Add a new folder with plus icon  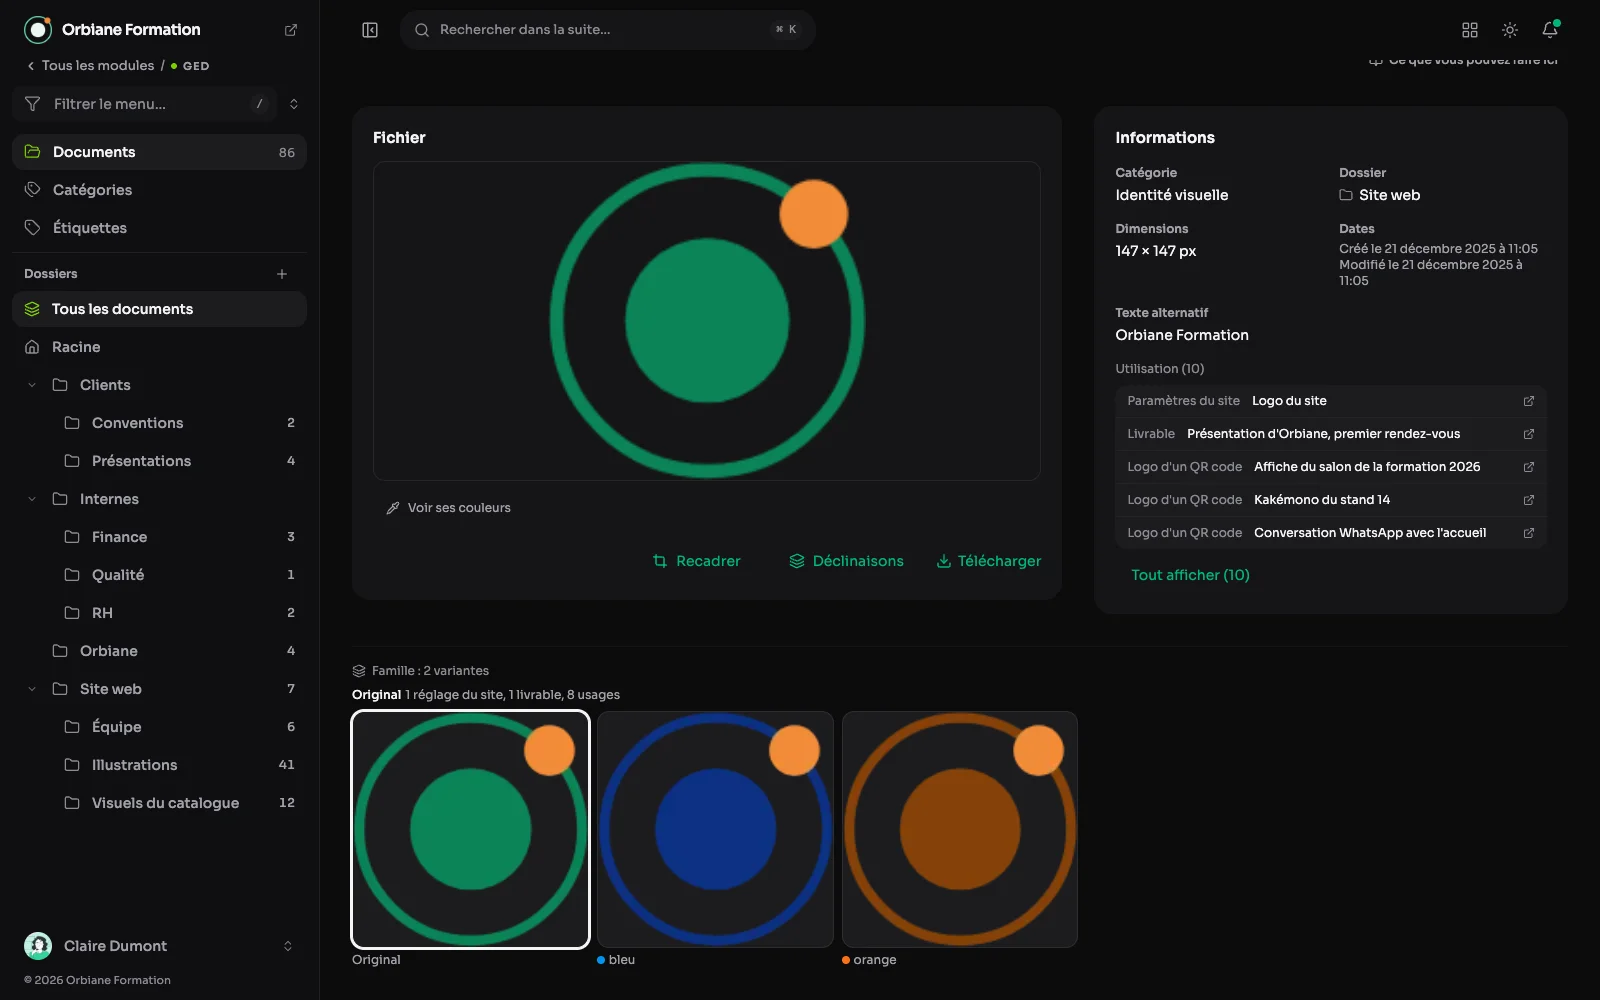(282, 274)
